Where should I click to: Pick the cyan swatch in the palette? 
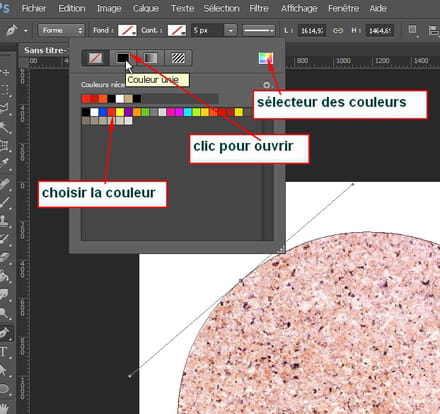[x=188, y=112]
